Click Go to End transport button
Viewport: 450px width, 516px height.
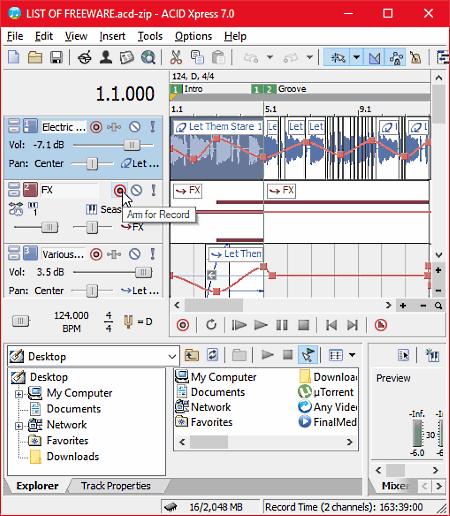pos(352,325)
